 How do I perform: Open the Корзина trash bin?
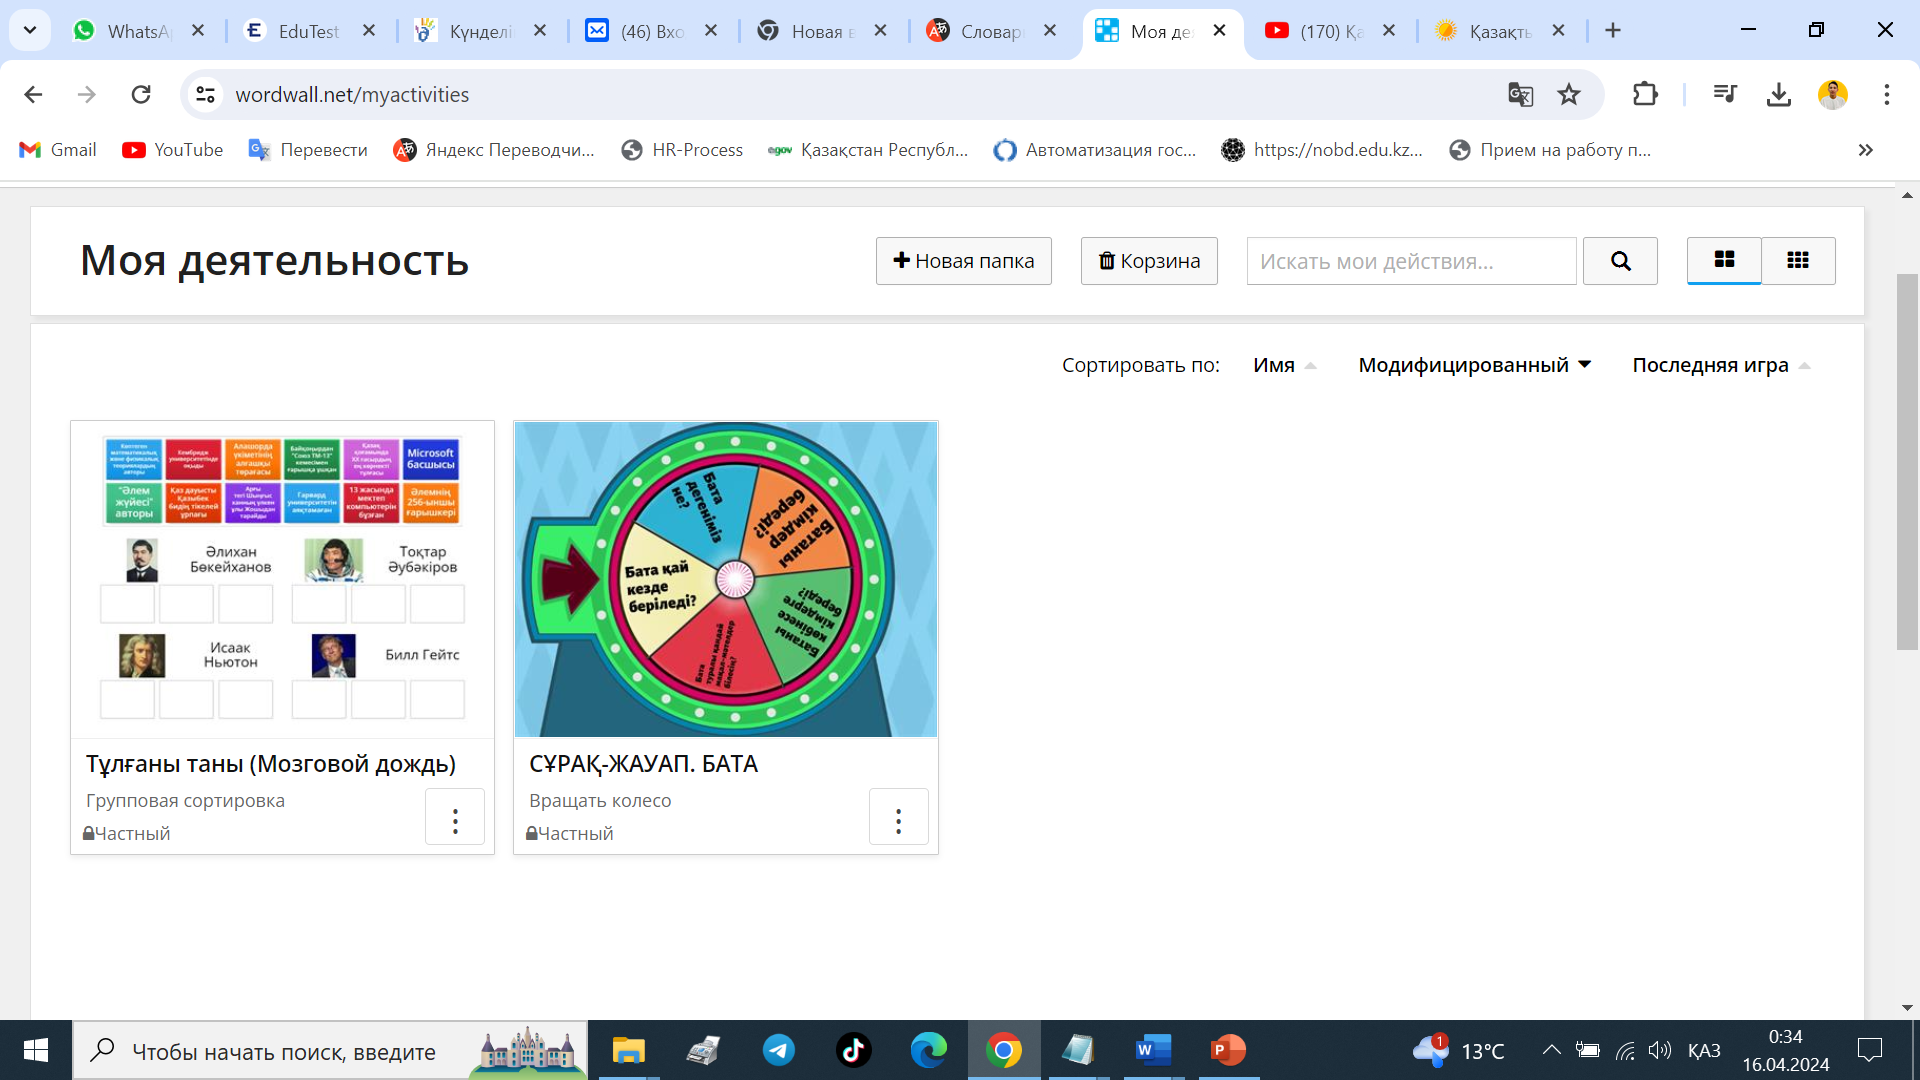pyautogui.click(x=1148, y=261)
